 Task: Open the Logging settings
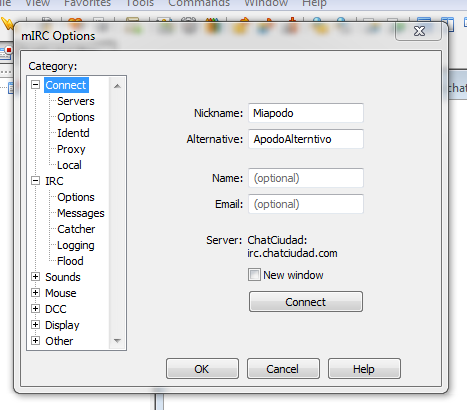76,245
